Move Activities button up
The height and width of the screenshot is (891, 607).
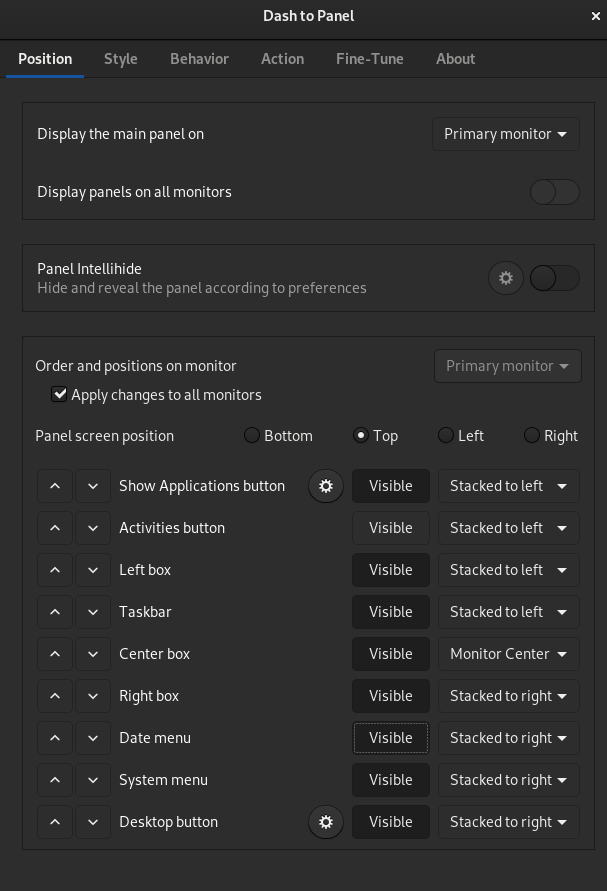point(55,528)
